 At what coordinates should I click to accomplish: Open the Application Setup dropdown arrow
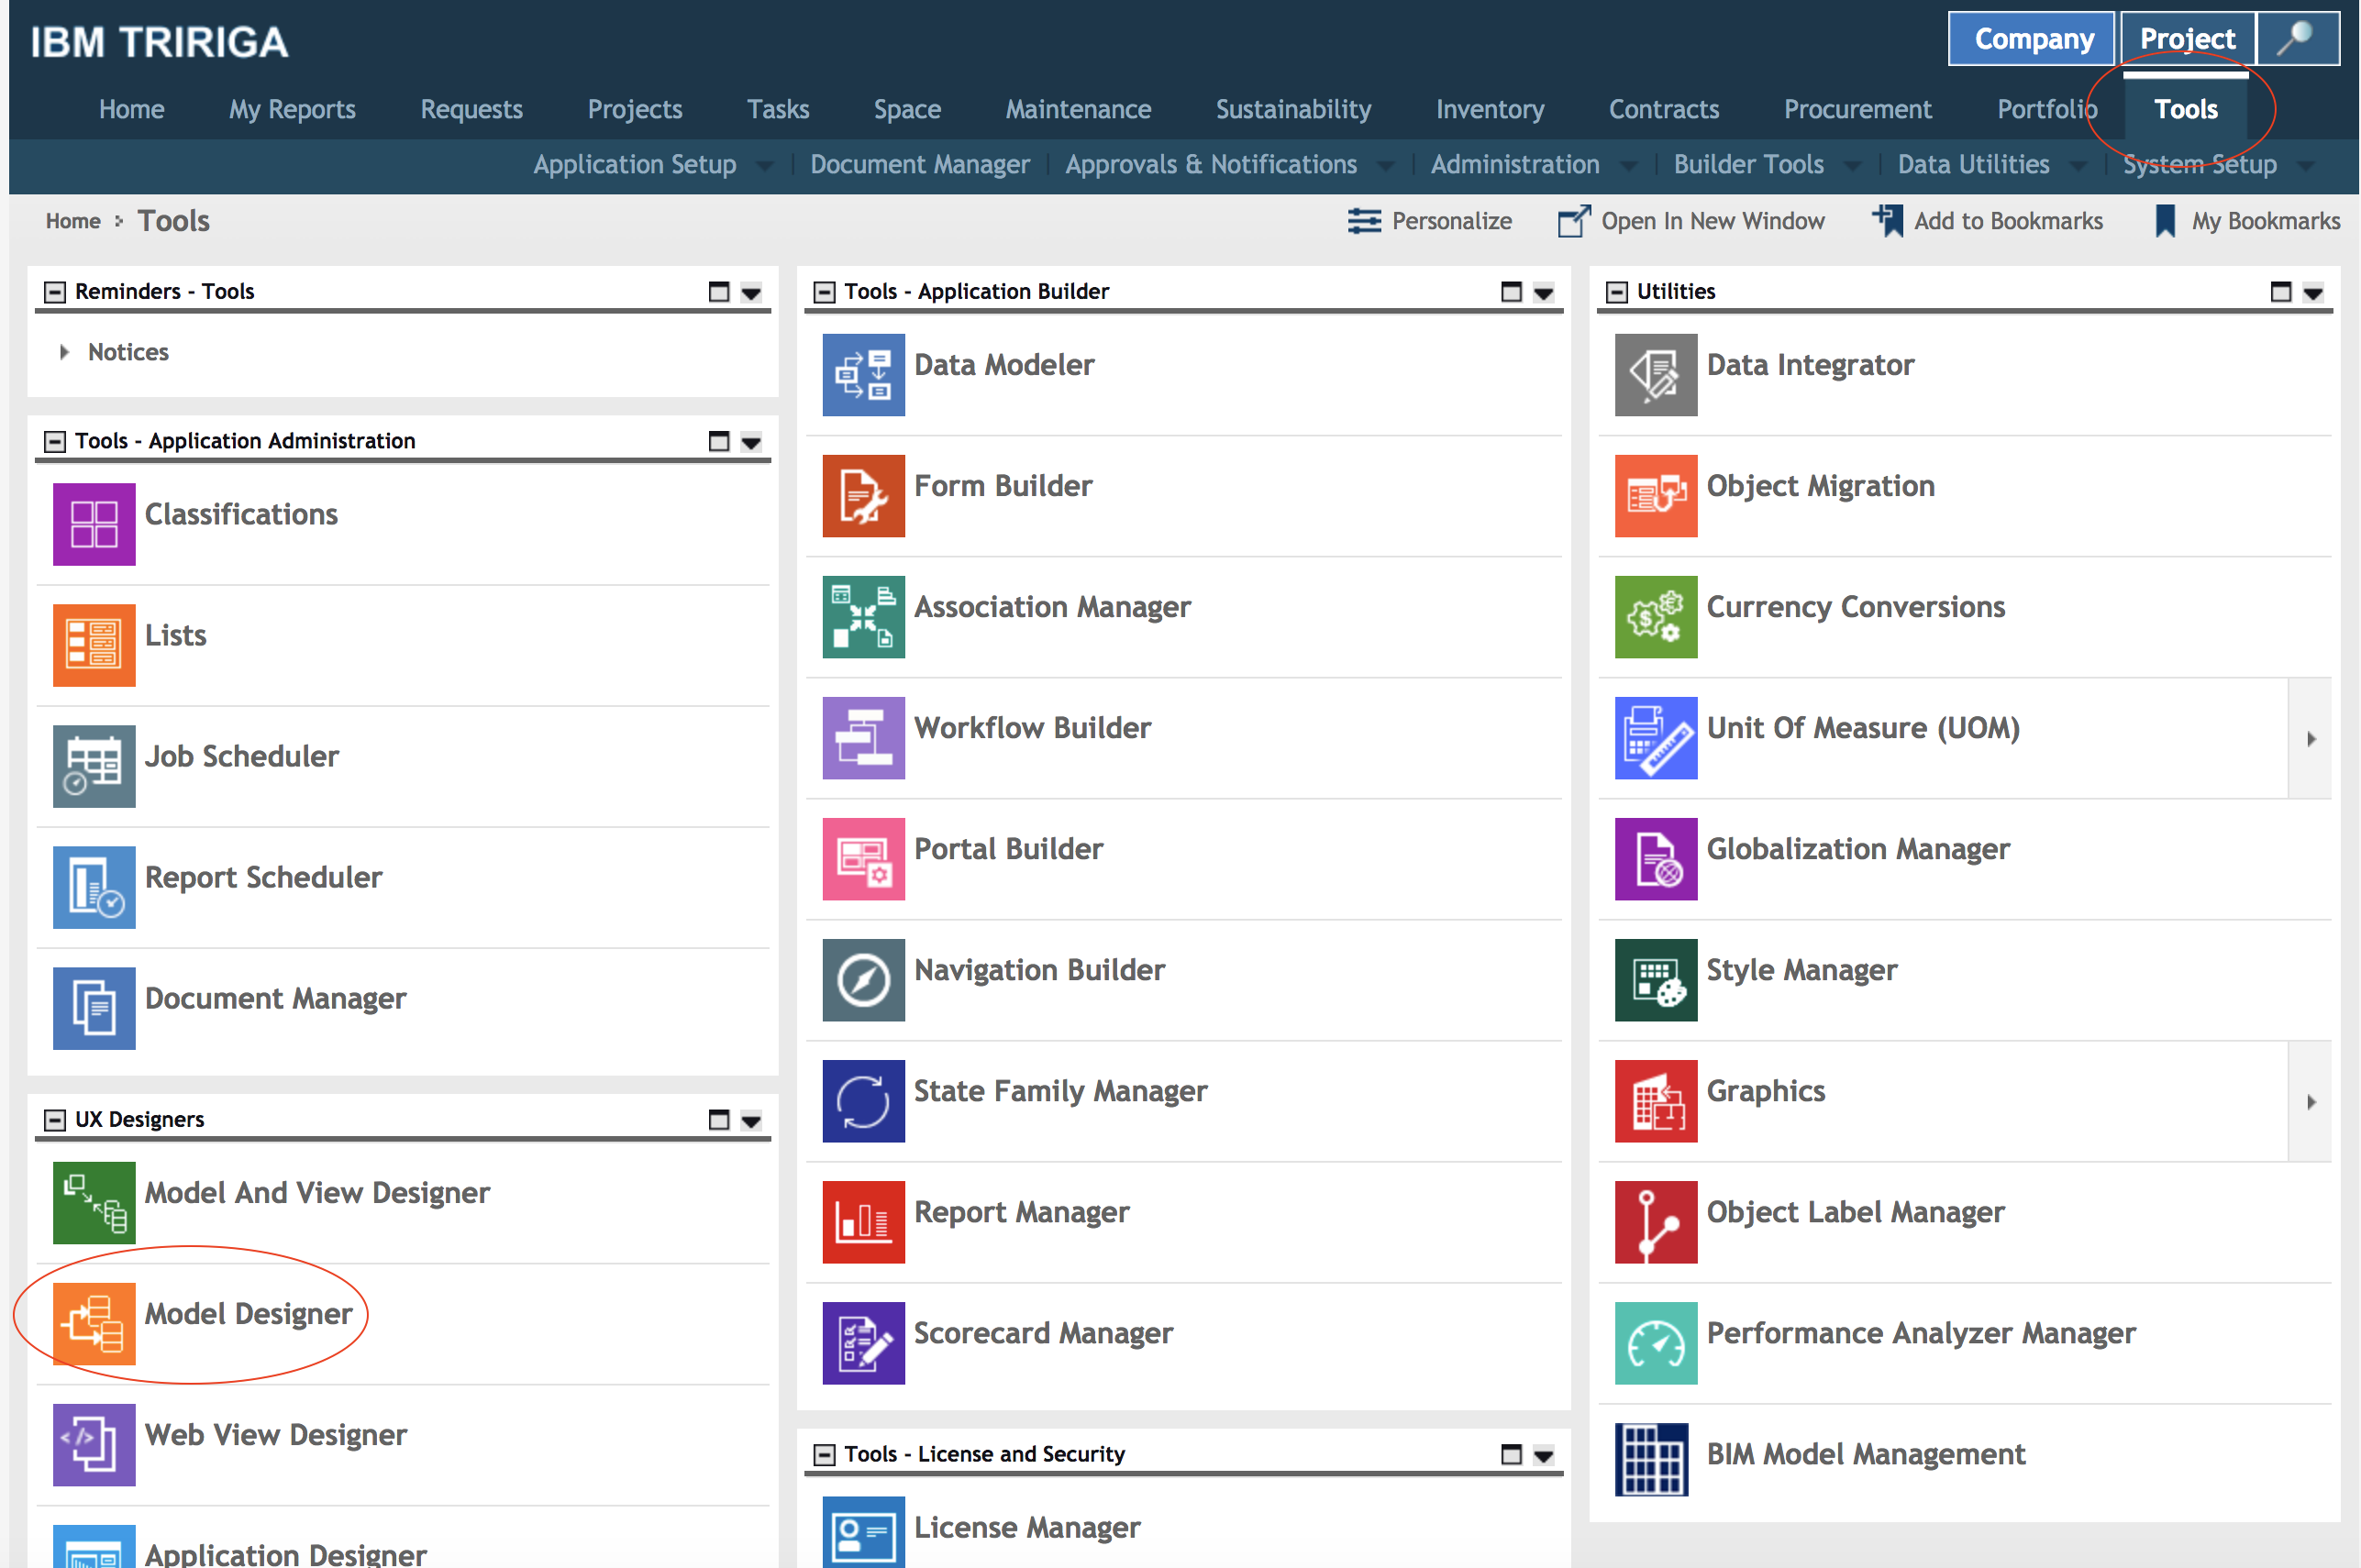pos(765,166)
